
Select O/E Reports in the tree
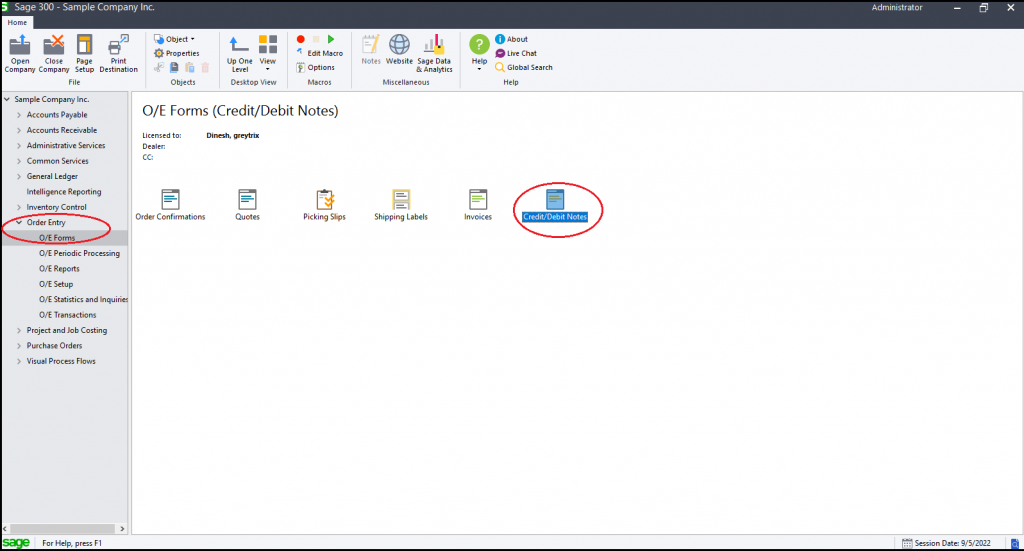click(x=59, y=269)
